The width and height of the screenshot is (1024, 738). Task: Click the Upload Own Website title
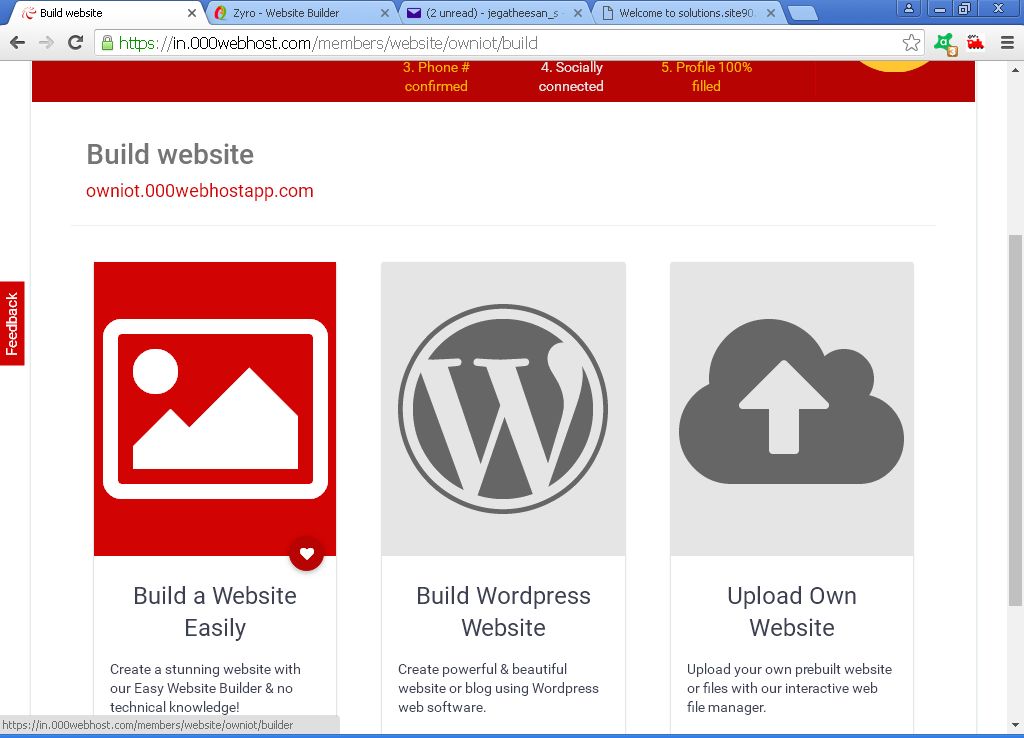pos(792,611)
